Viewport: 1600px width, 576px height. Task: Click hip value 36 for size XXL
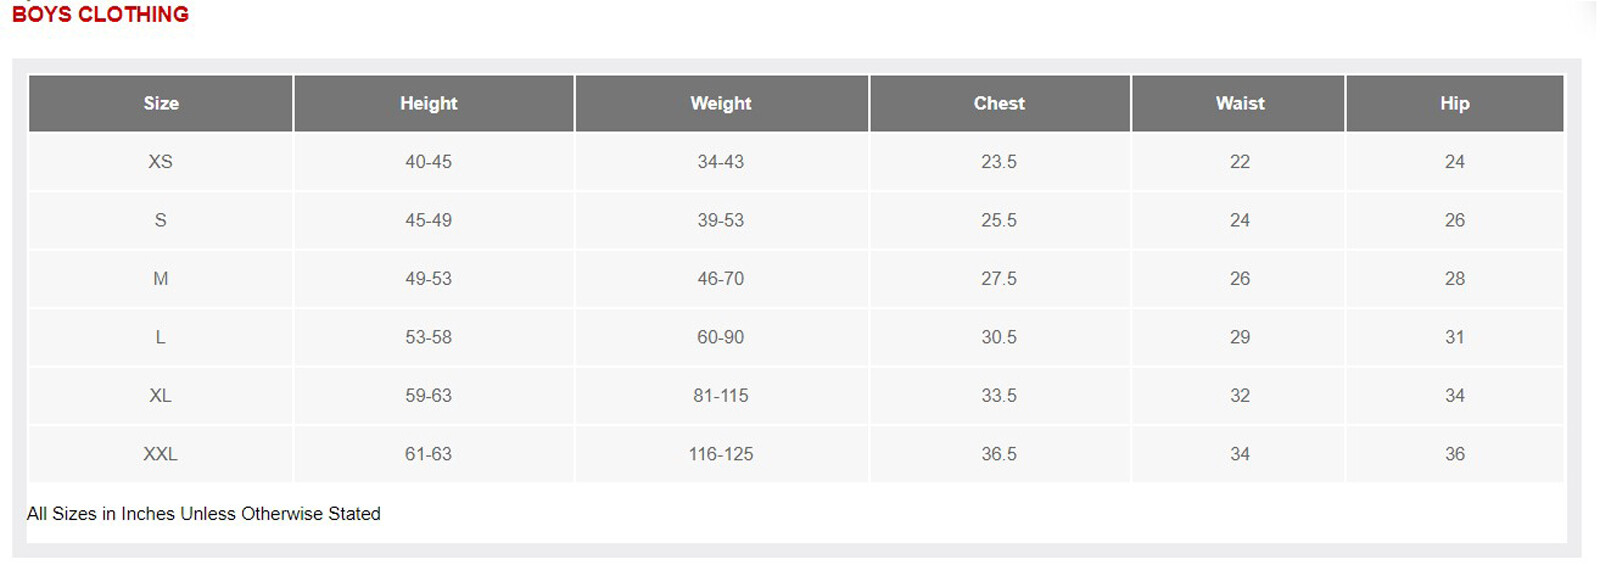(1454, 454)
